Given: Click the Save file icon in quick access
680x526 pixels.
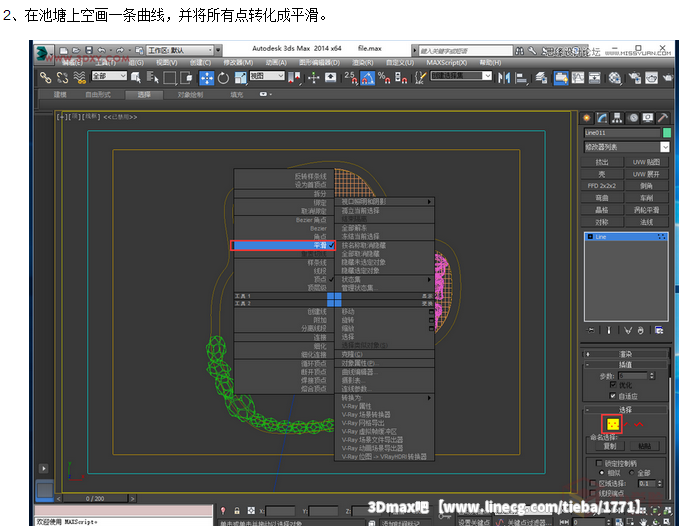Looking at the screenshot, I should click(x=89, y=50).
